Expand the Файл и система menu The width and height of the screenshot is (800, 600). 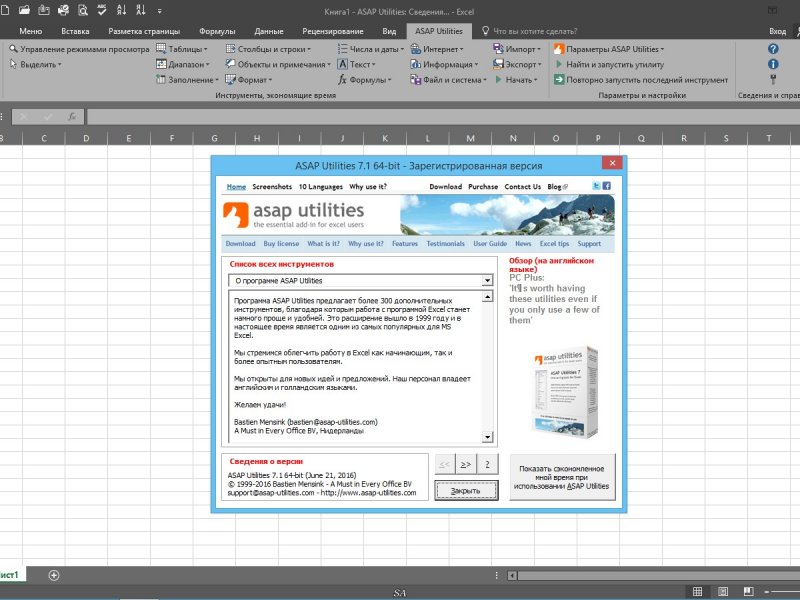pos(448,80)
